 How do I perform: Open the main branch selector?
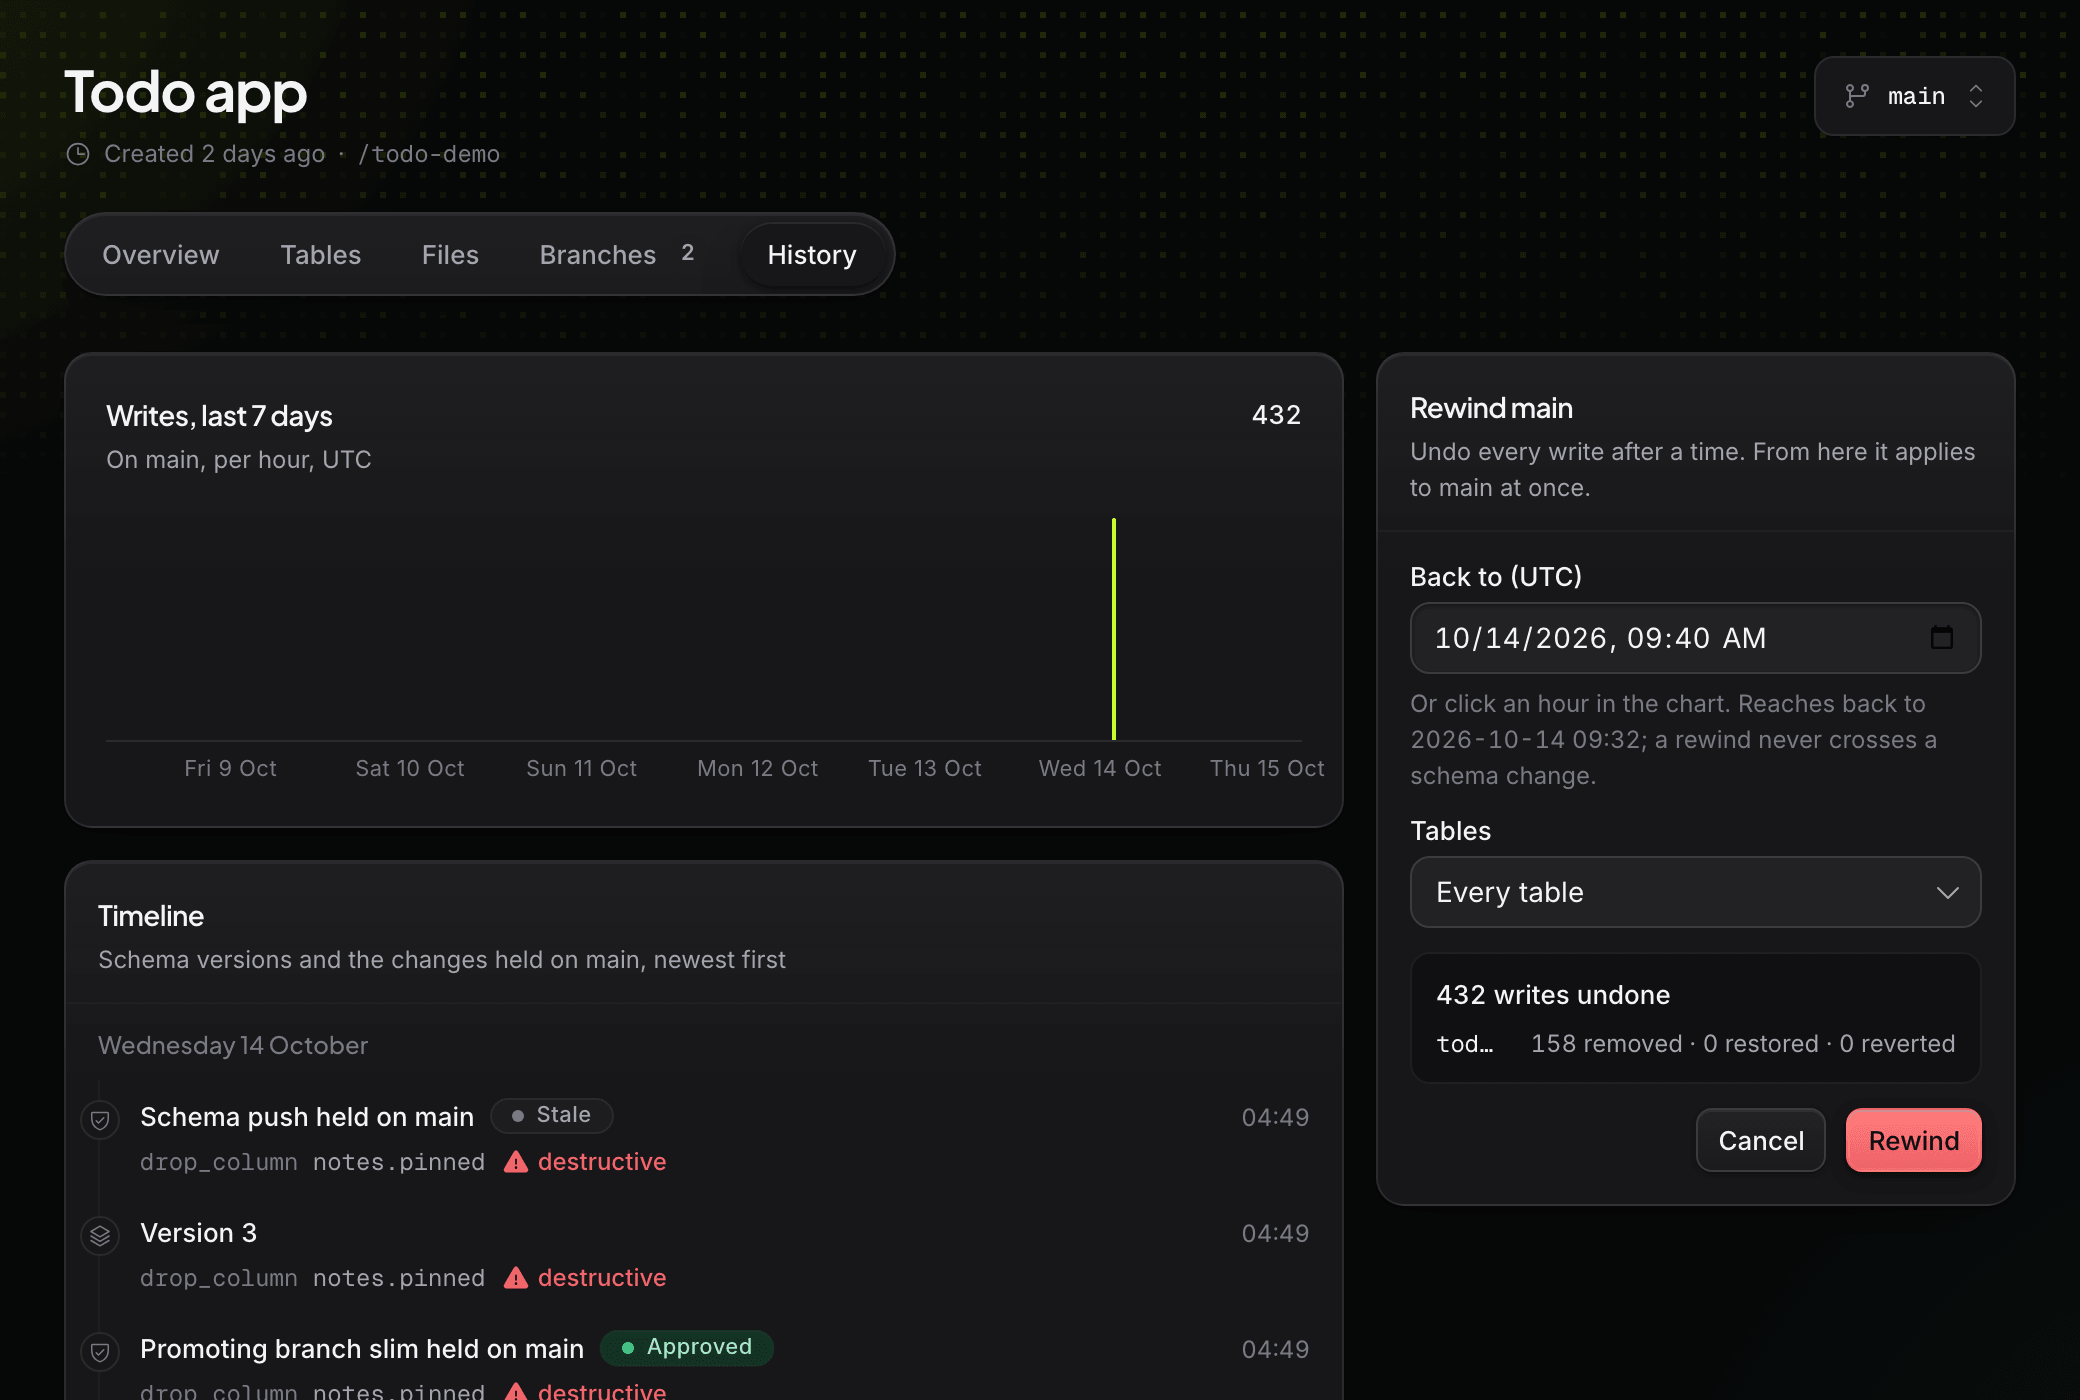coord(1914,96)
